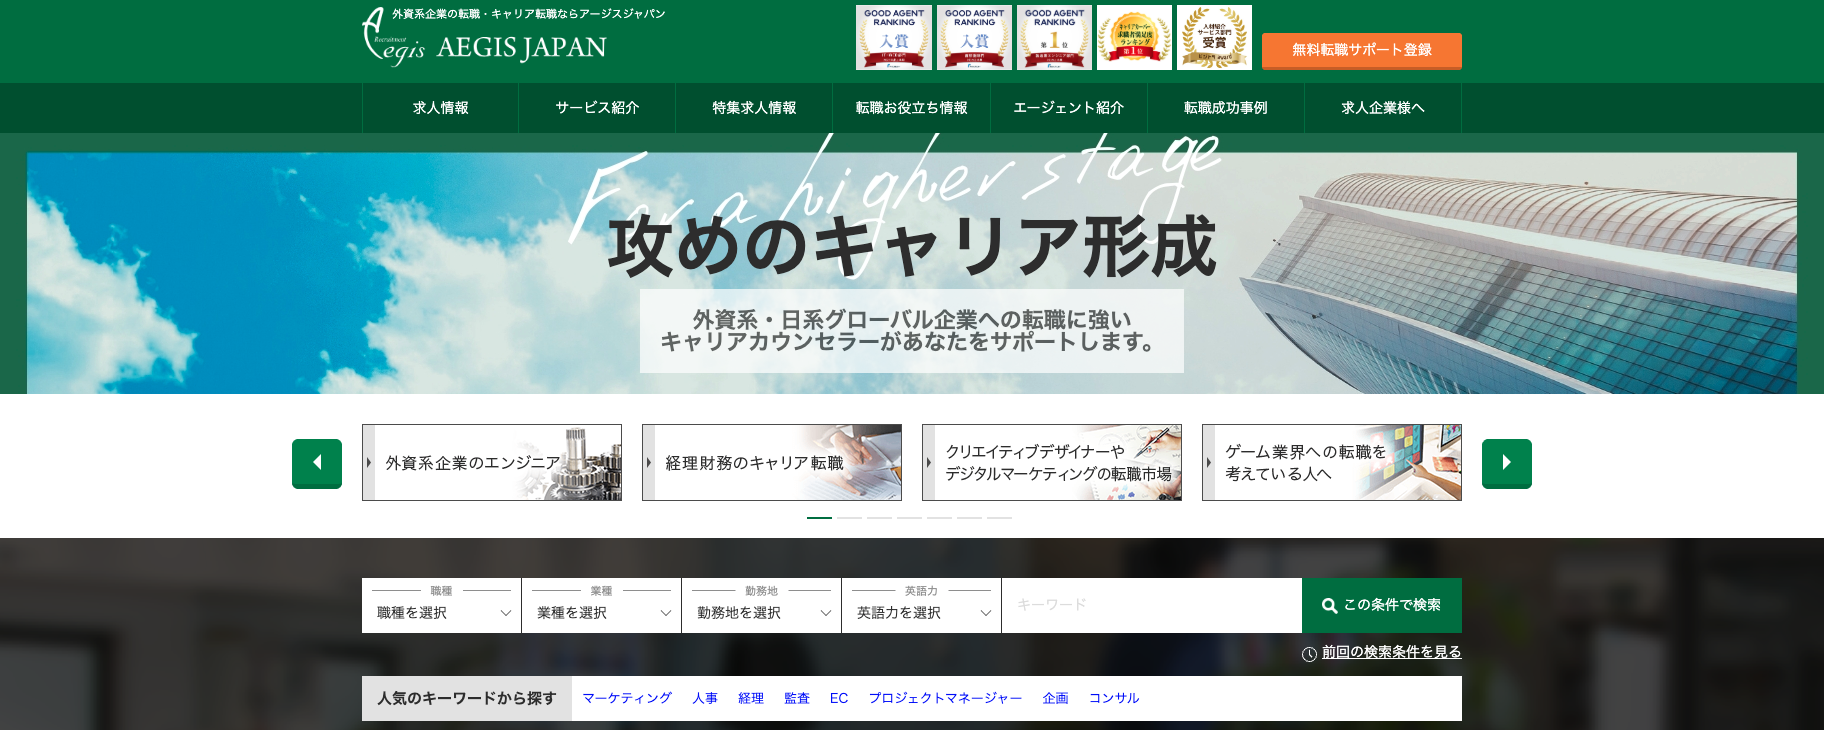
Task: Click プロジェクトマネージャー keyword link
Action: (945, 698)
